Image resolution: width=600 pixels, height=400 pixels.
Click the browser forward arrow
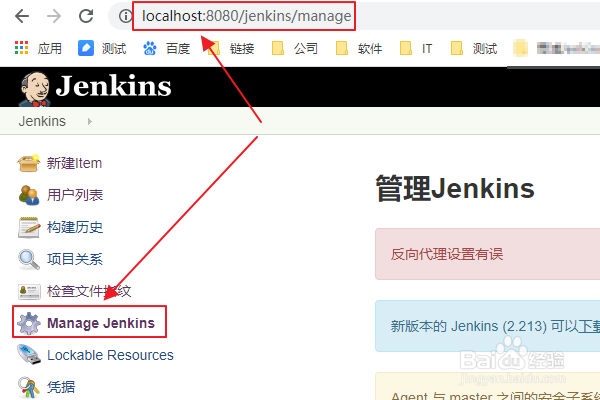54,16
